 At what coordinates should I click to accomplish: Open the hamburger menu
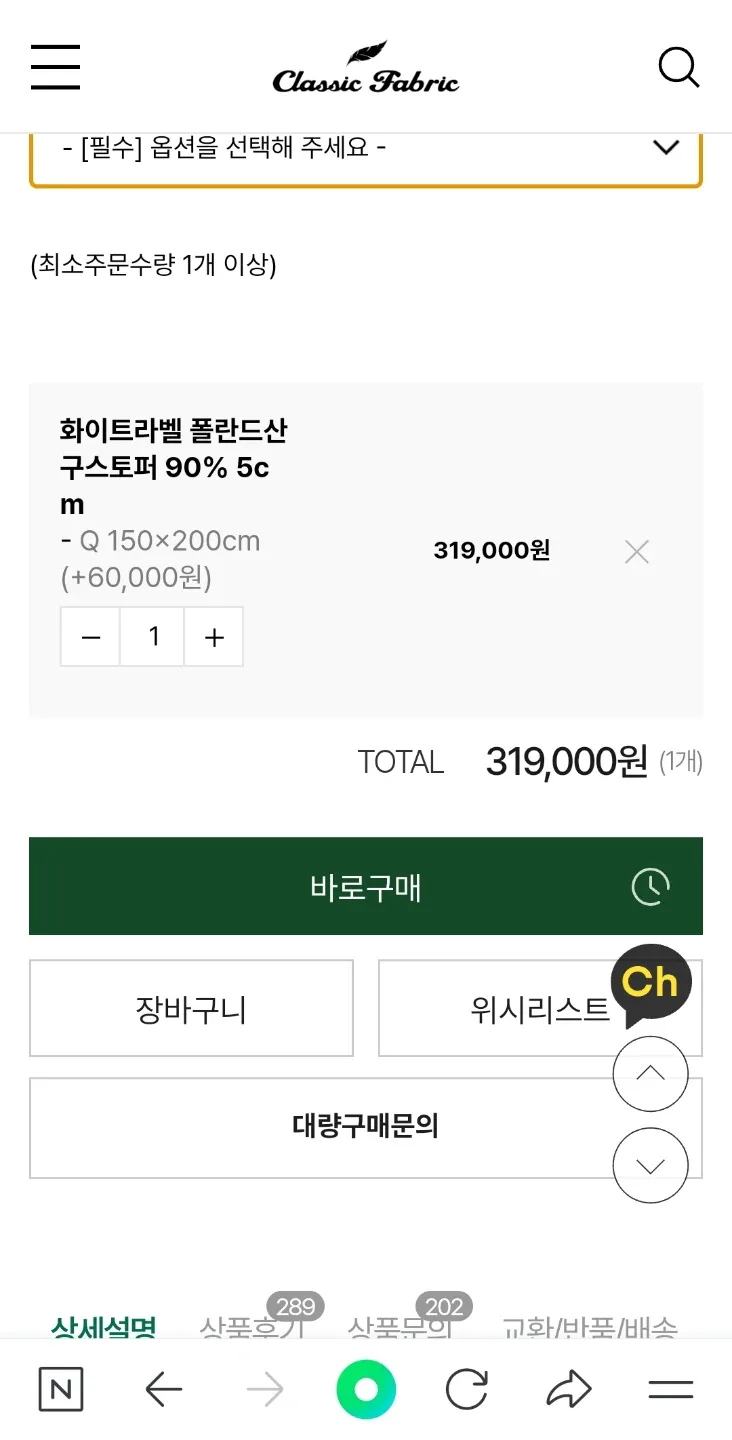pos(55,68)
